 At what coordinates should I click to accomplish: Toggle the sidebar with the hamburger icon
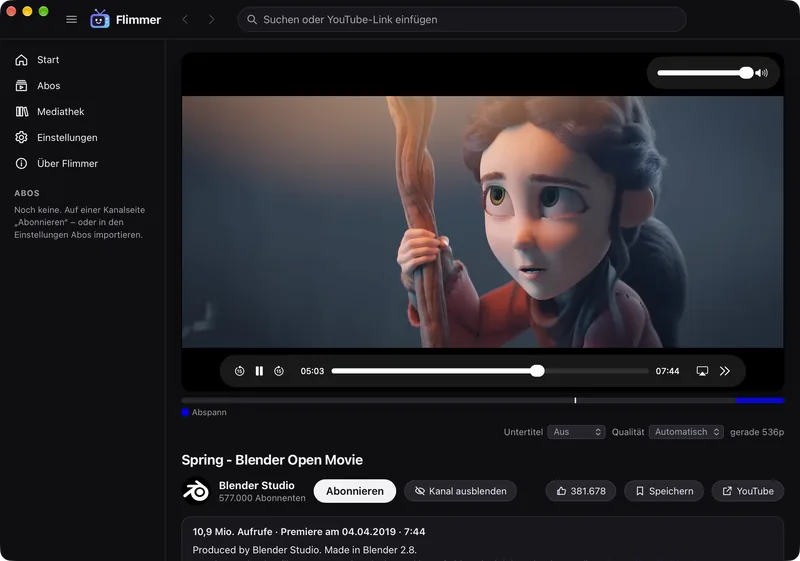tap(71, 19)
